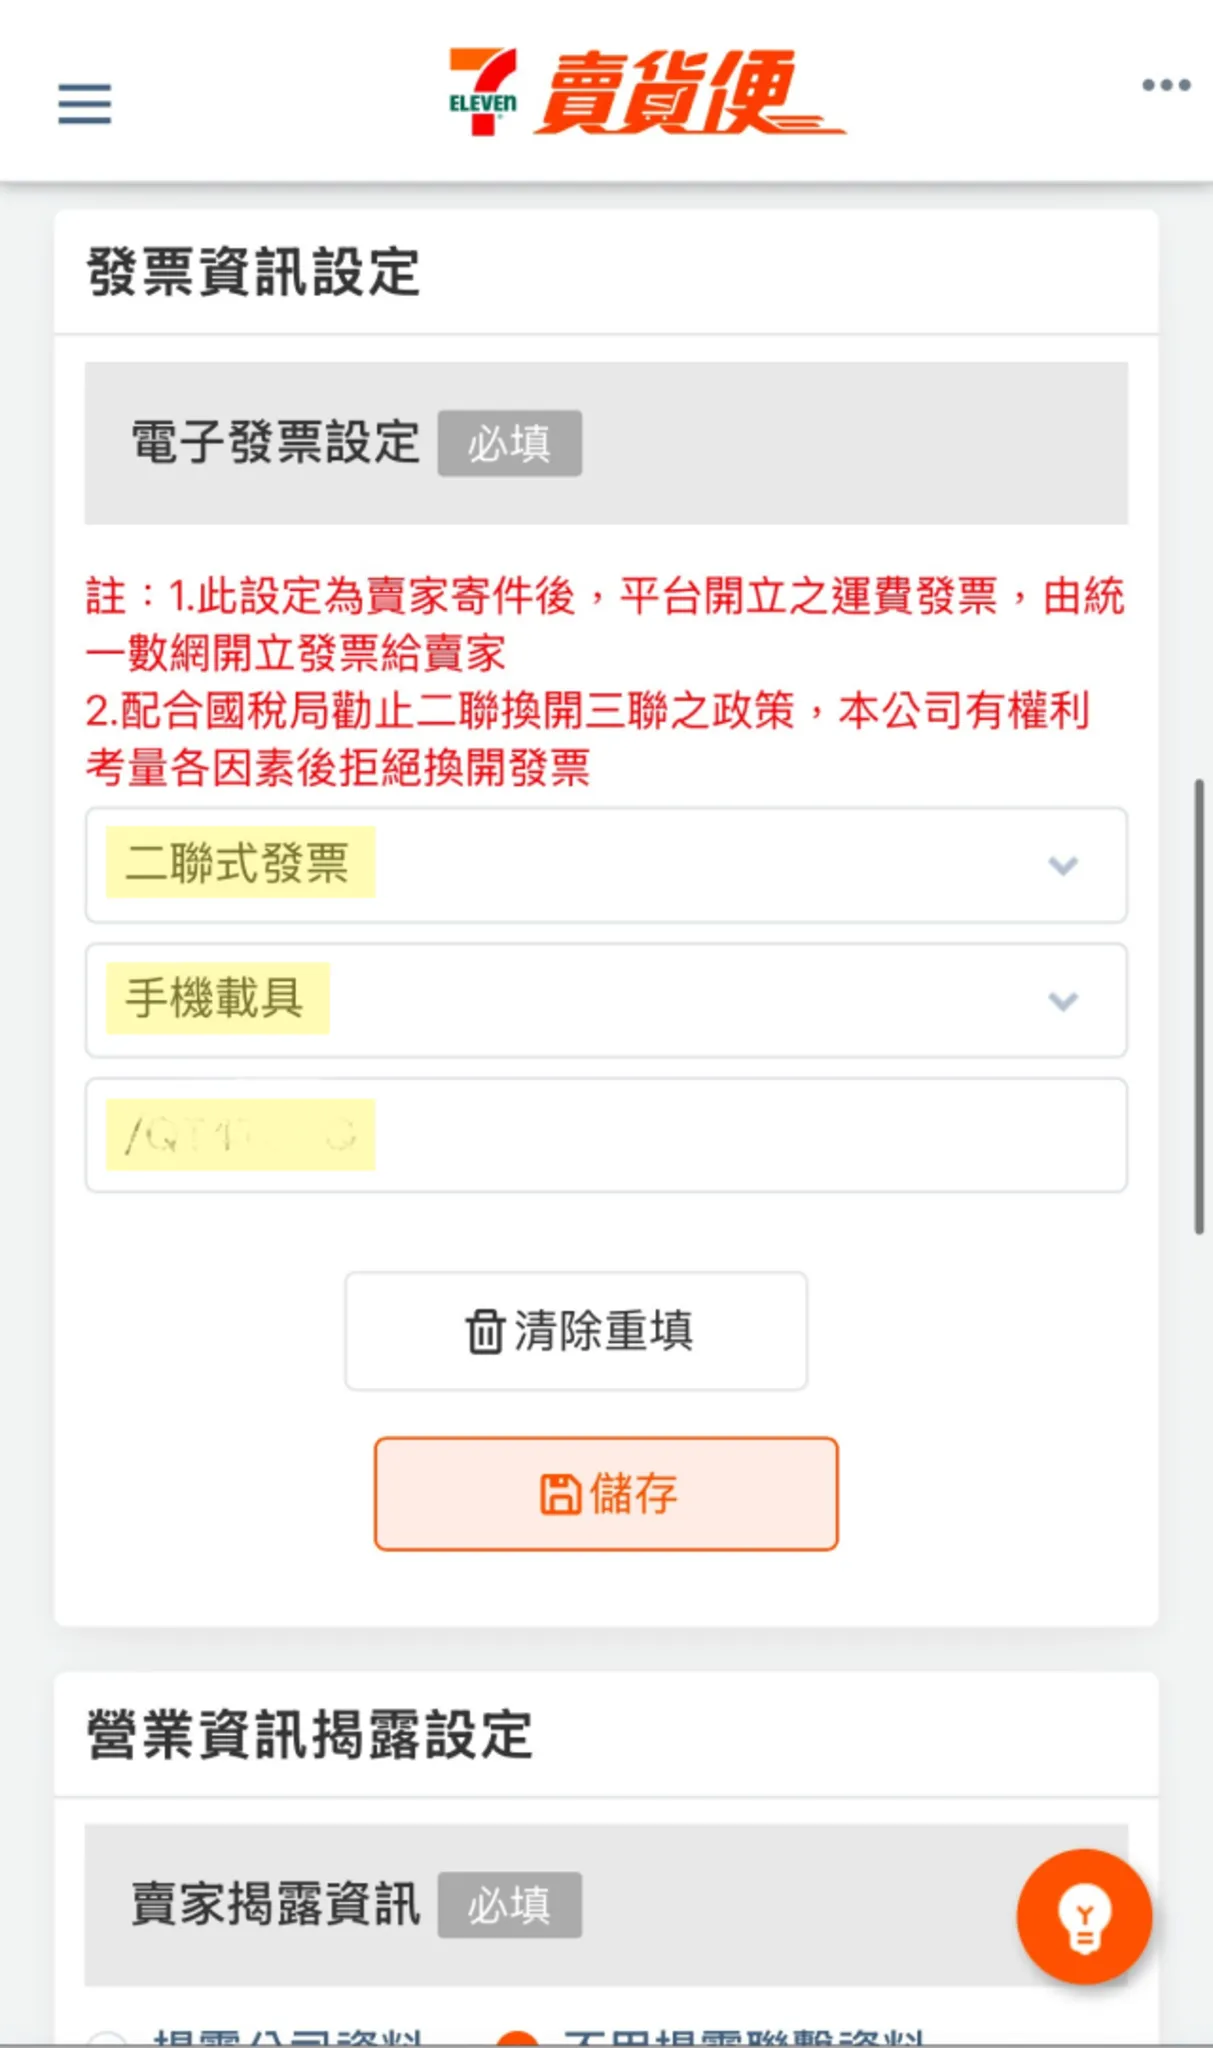Click the 必填 badge beside 賣家揭露資訊
The image size is (1213, 2048).
point(509,1904)
